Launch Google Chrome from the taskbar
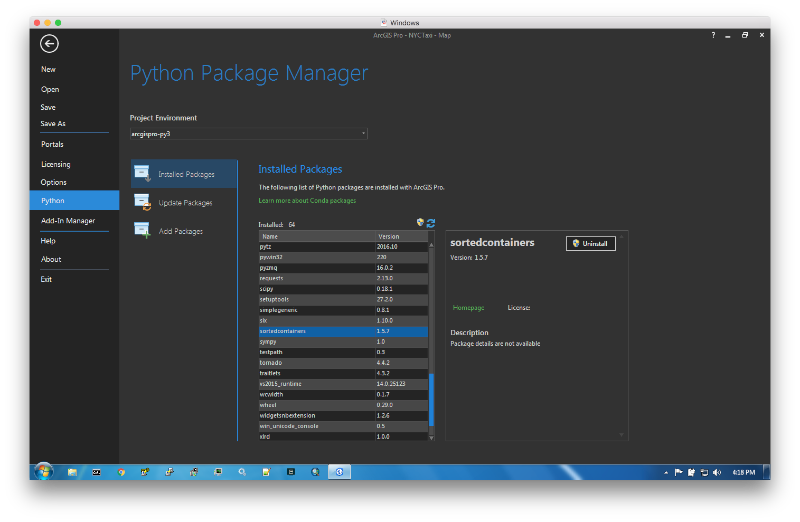This screenshot has height=522, width=800. 121,472
